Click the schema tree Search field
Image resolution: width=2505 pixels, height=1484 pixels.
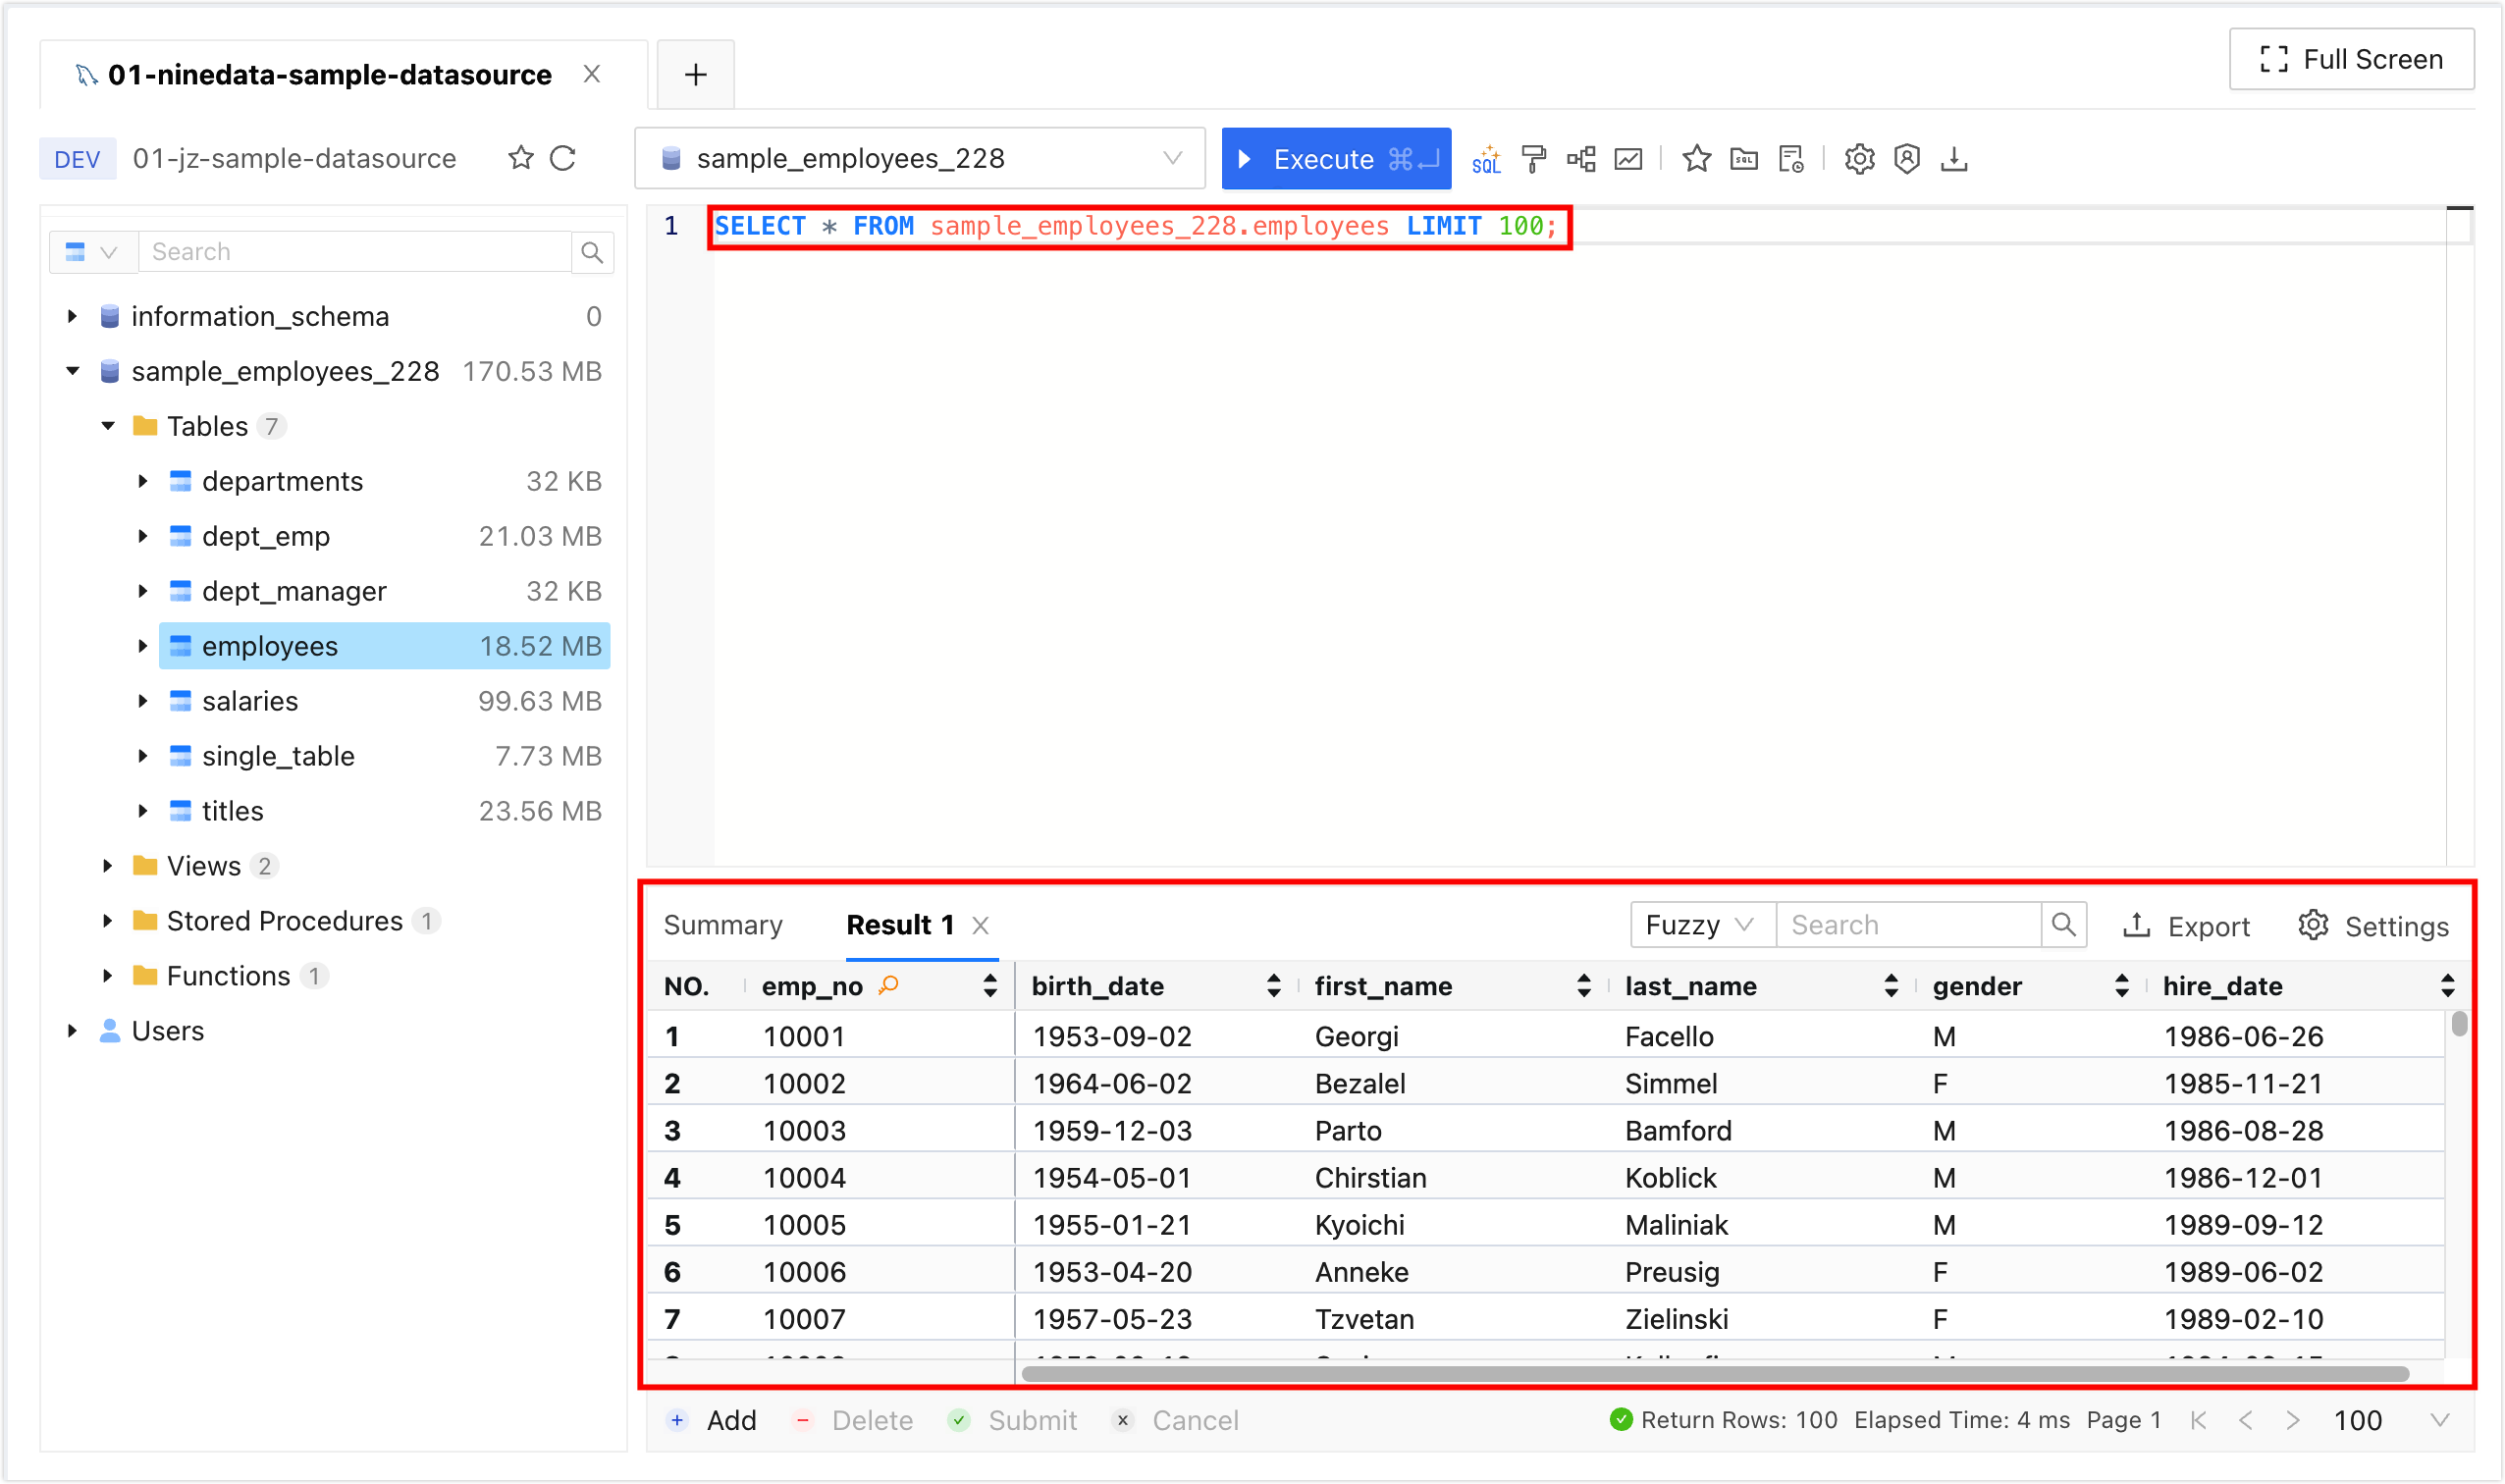[x=355, y=252]
